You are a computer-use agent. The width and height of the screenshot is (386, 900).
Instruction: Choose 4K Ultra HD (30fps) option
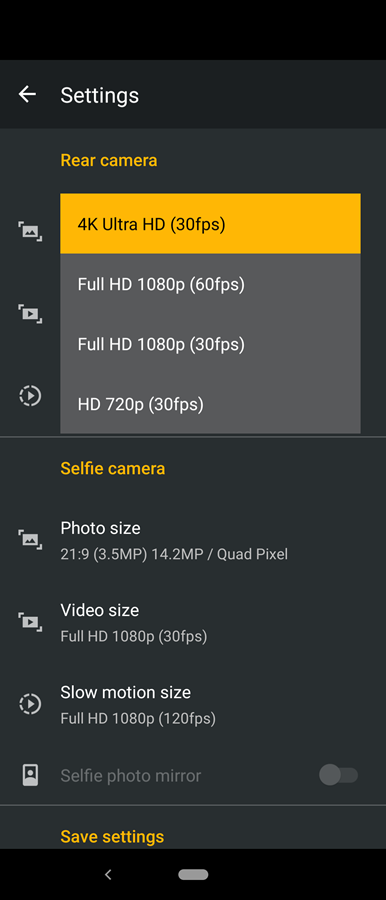(x=210, y=223)
